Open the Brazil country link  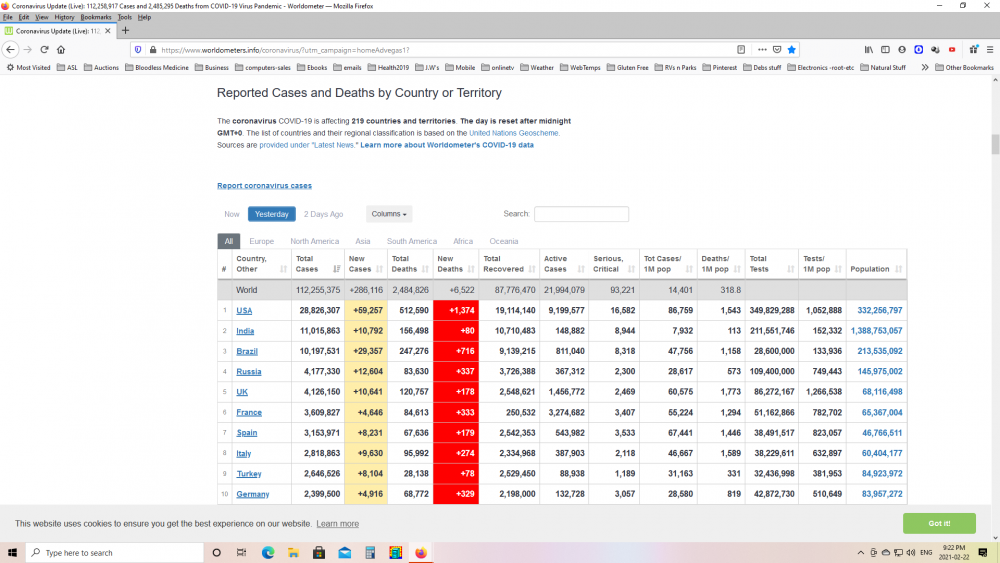[247, 351]
